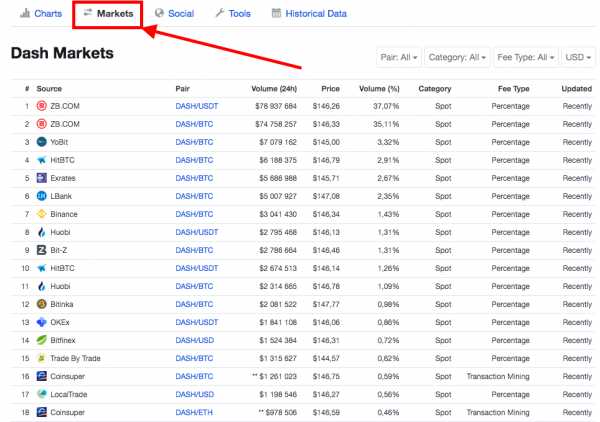Click the Bitfinex leaf icon
600x422 pixels.
[x=41, y=340]
